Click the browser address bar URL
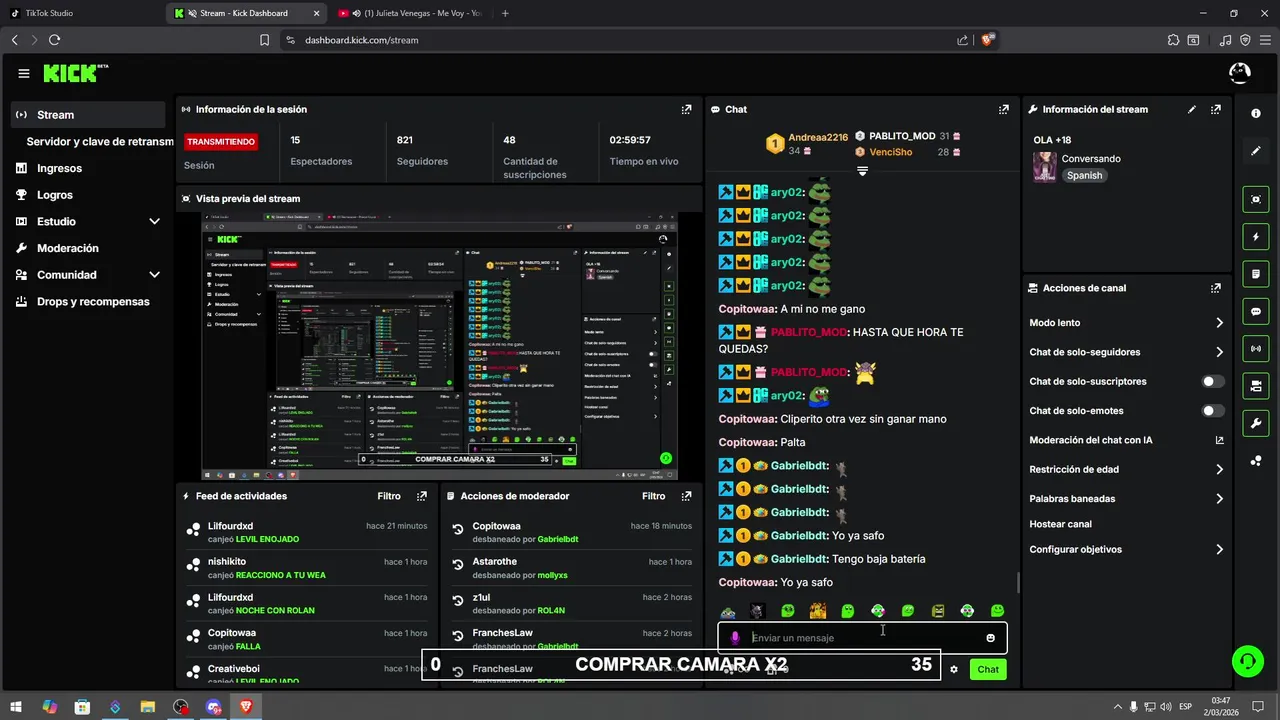 [361, 40]
